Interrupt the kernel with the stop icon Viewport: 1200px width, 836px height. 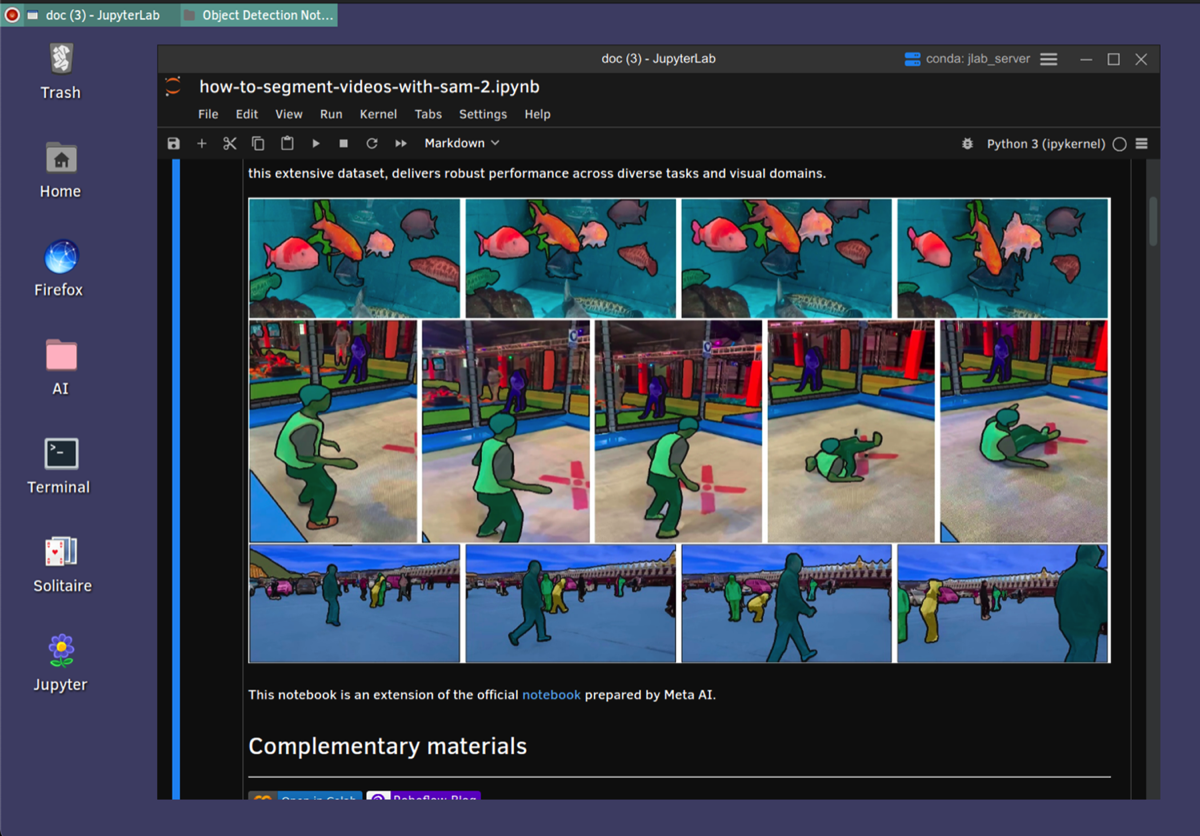[x=344, y=144]
